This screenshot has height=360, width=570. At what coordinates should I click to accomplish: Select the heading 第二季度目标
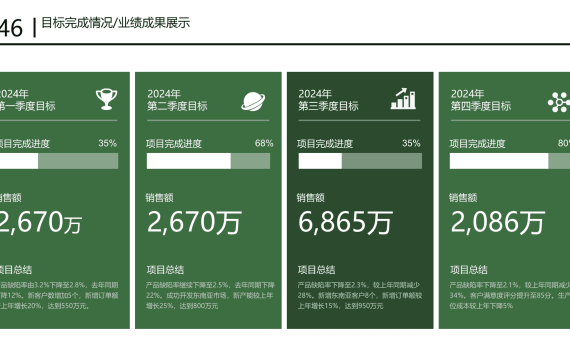coord(177,106)
